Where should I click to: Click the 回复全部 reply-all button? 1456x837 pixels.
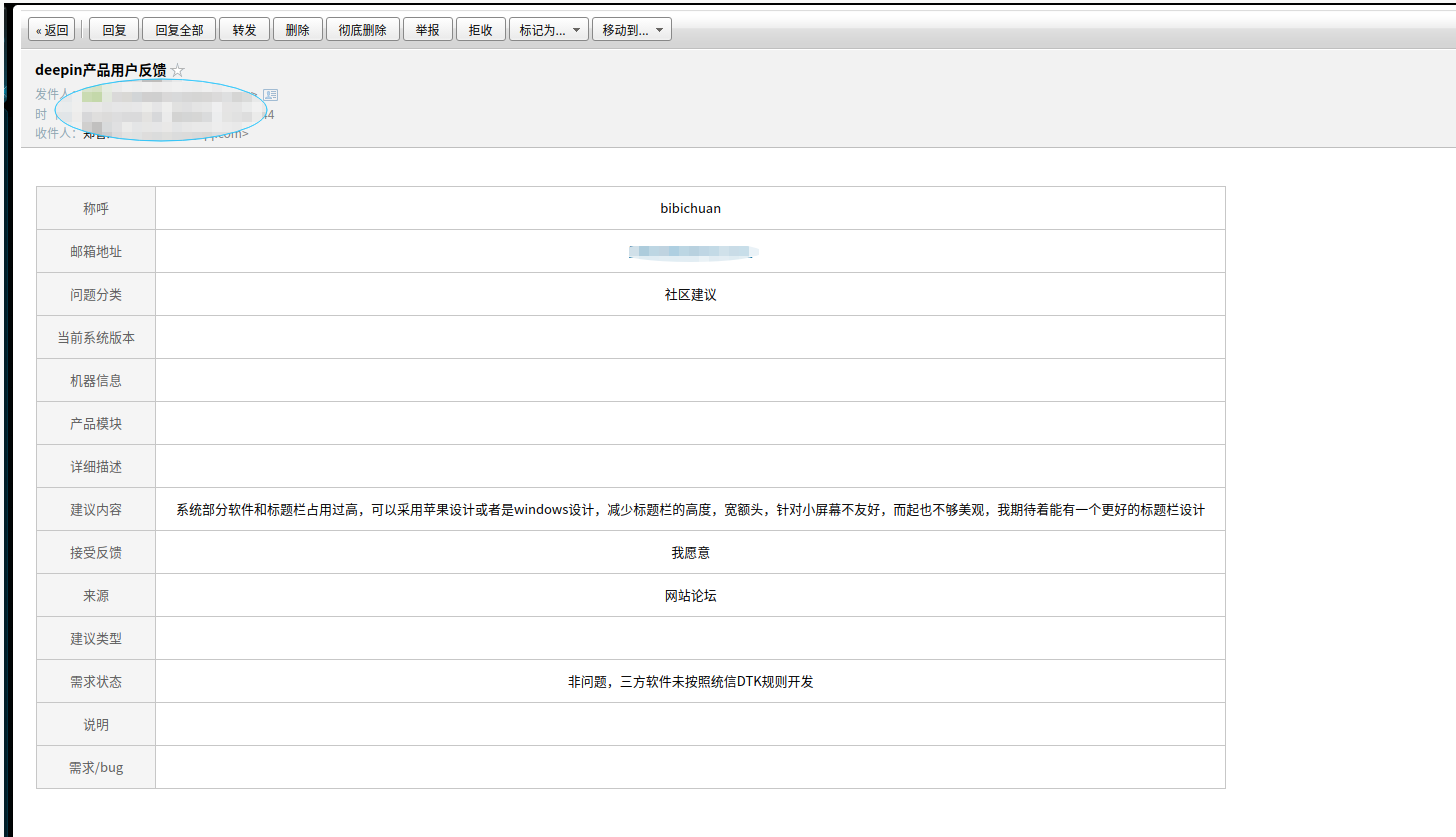(x=178, y=29)
